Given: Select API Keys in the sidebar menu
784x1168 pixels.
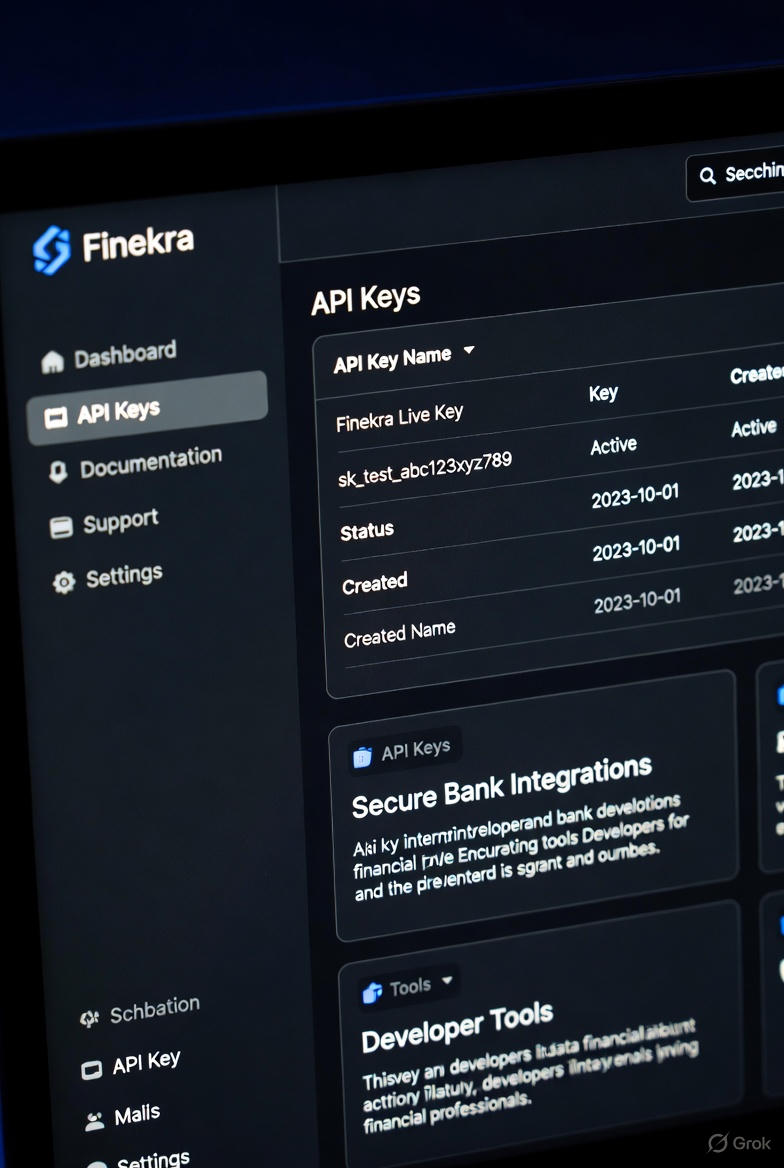Looking at the screenshot, I should pyautogui.click(x=147, y=409).
